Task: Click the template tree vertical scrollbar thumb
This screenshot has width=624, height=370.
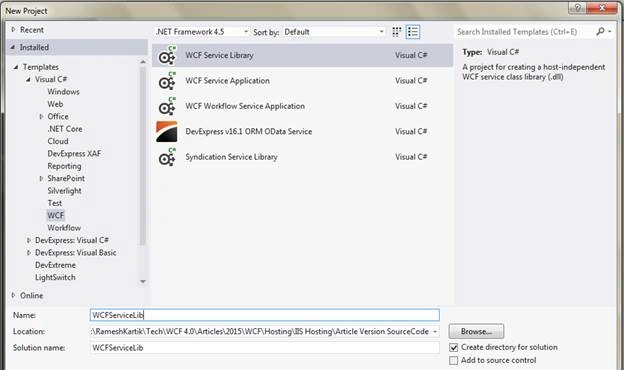Action: click(x=143, y=156)
